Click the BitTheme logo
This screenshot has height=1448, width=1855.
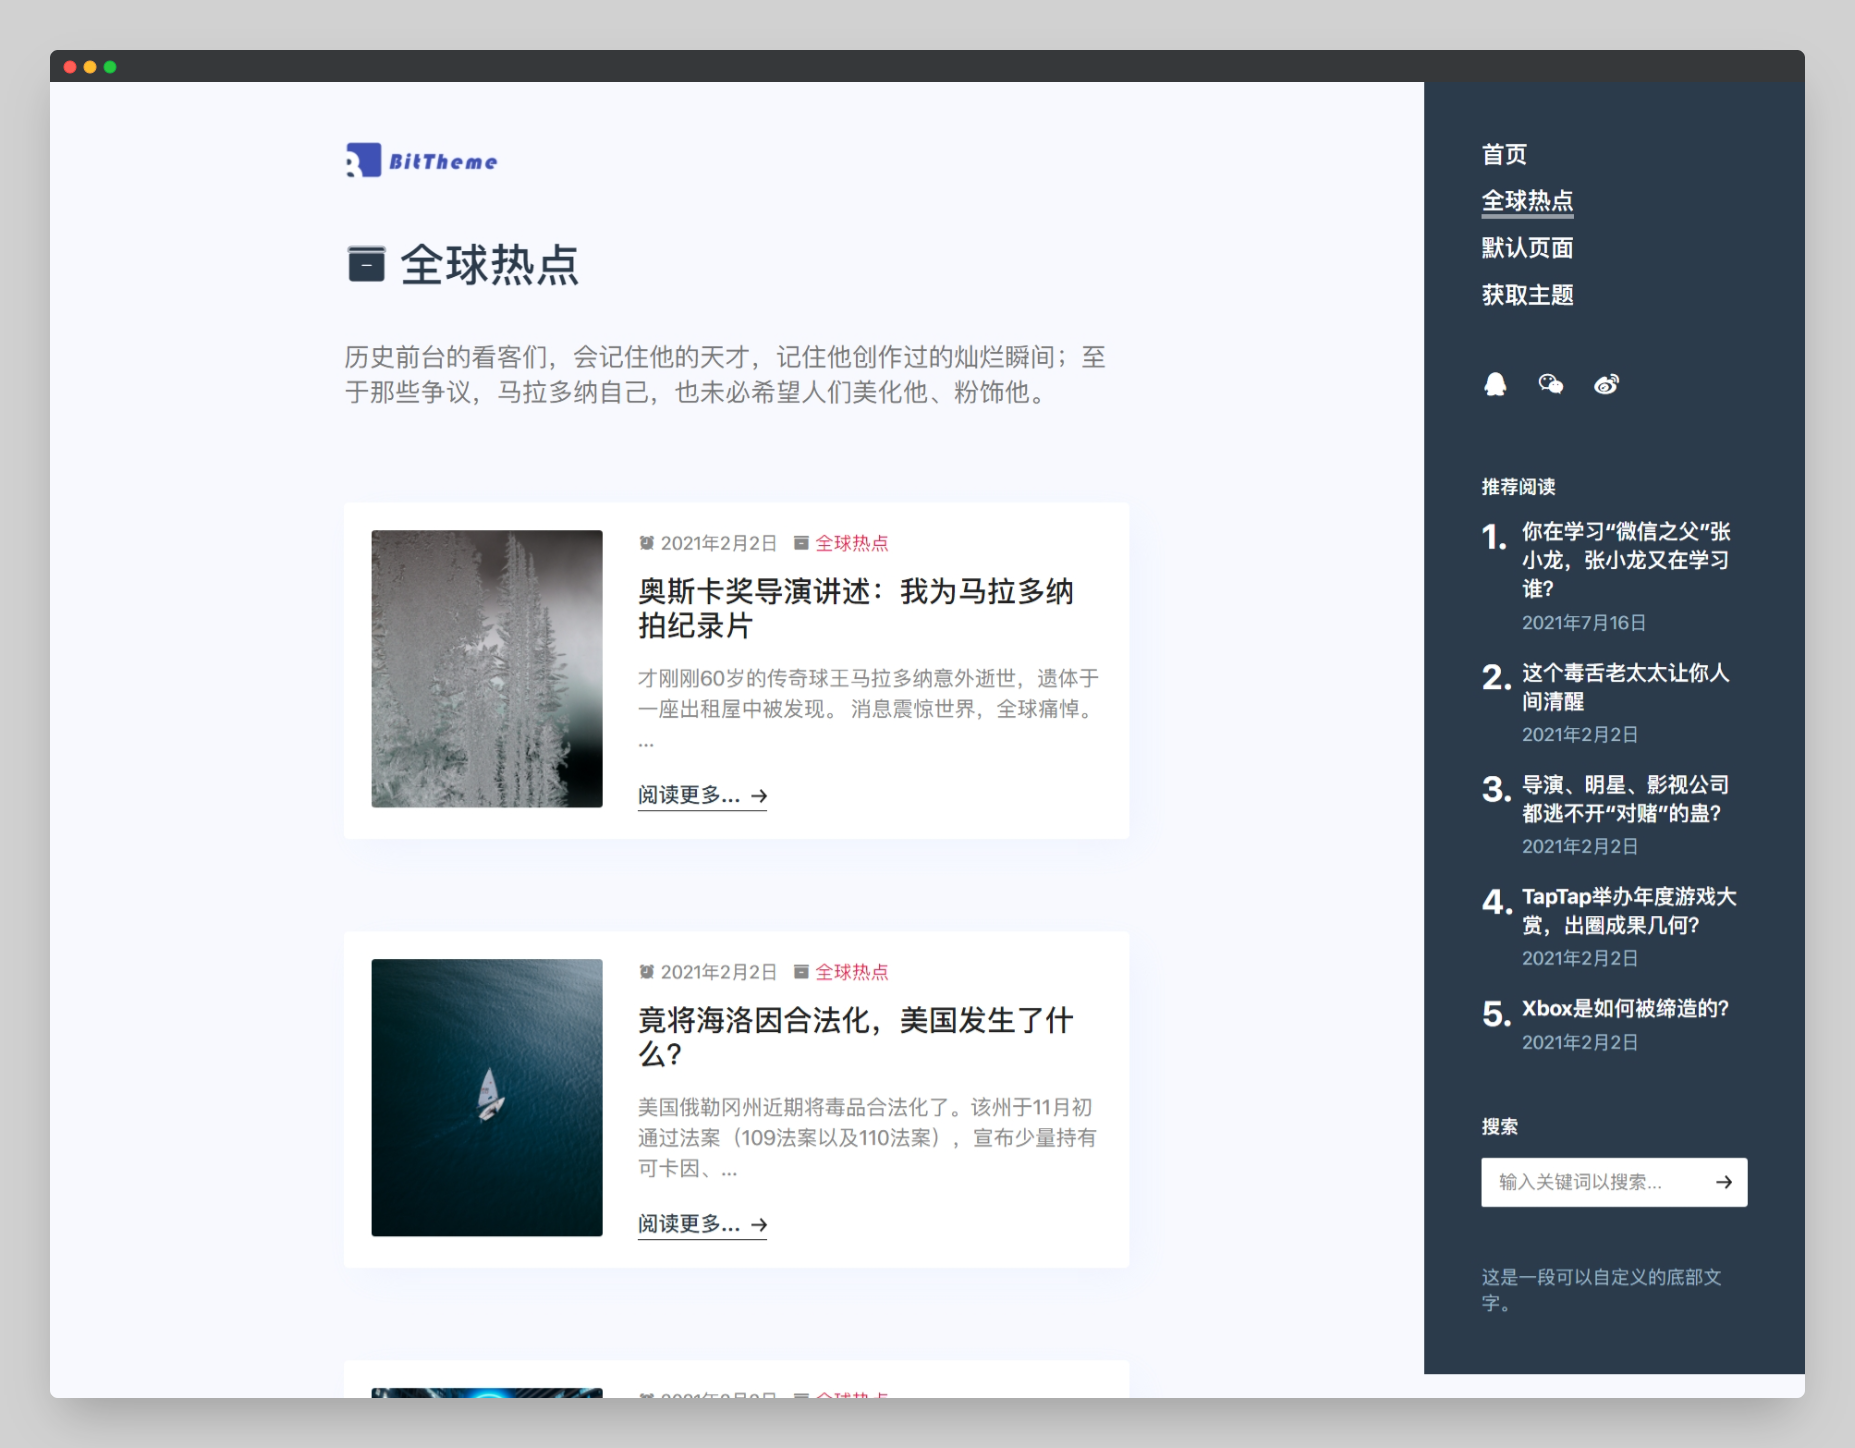point(421,160)
